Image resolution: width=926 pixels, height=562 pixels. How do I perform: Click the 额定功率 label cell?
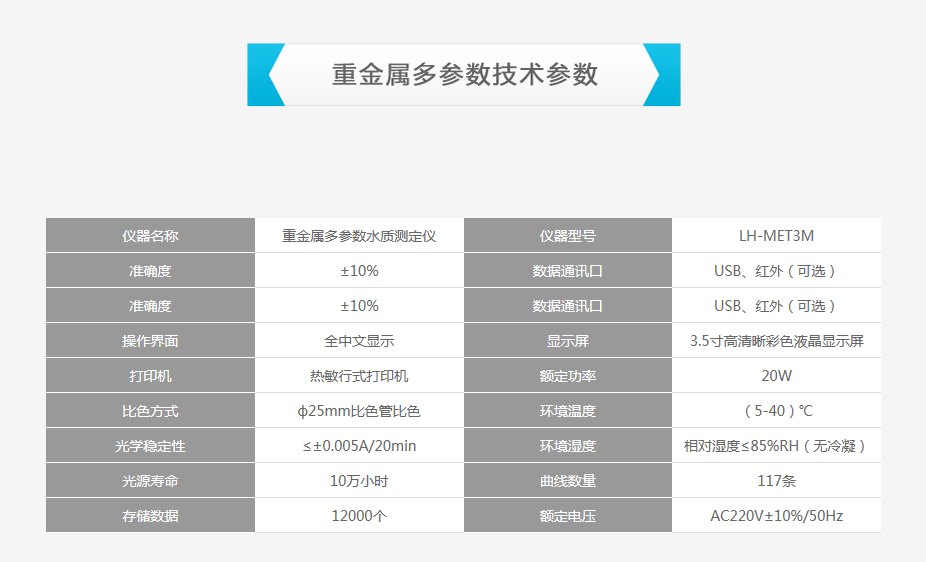click(568, 375)
